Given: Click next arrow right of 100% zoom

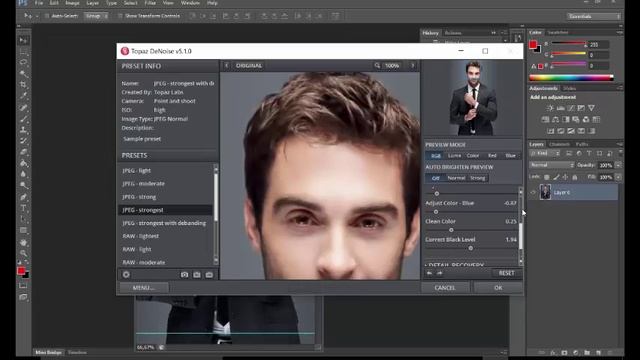Looking at the screenshot, I should point(413,65).
